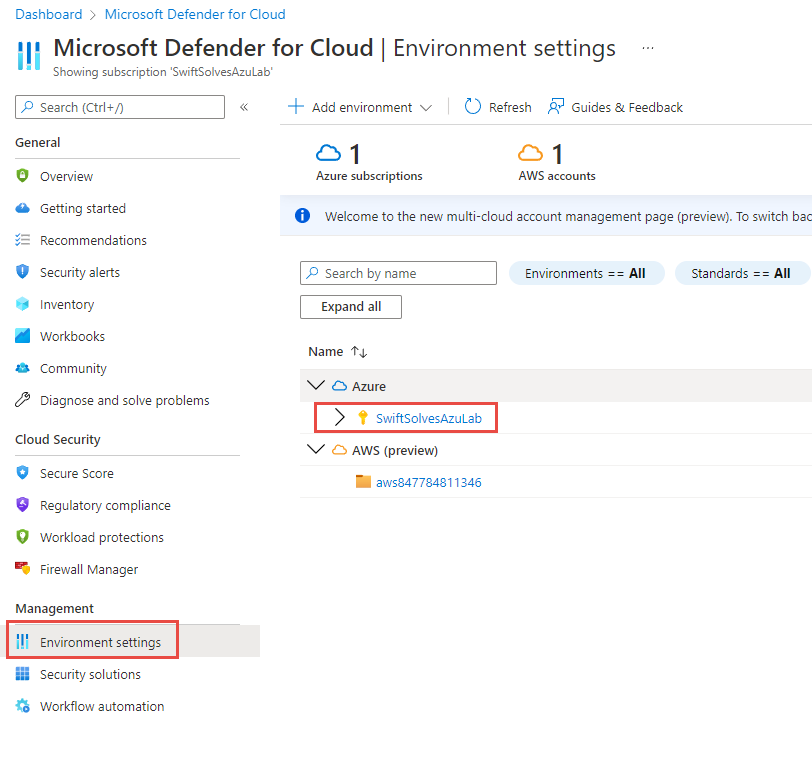Screen dimensions: 812x776
Task: Click the Inventory cube icon
Action: [22, 304]
